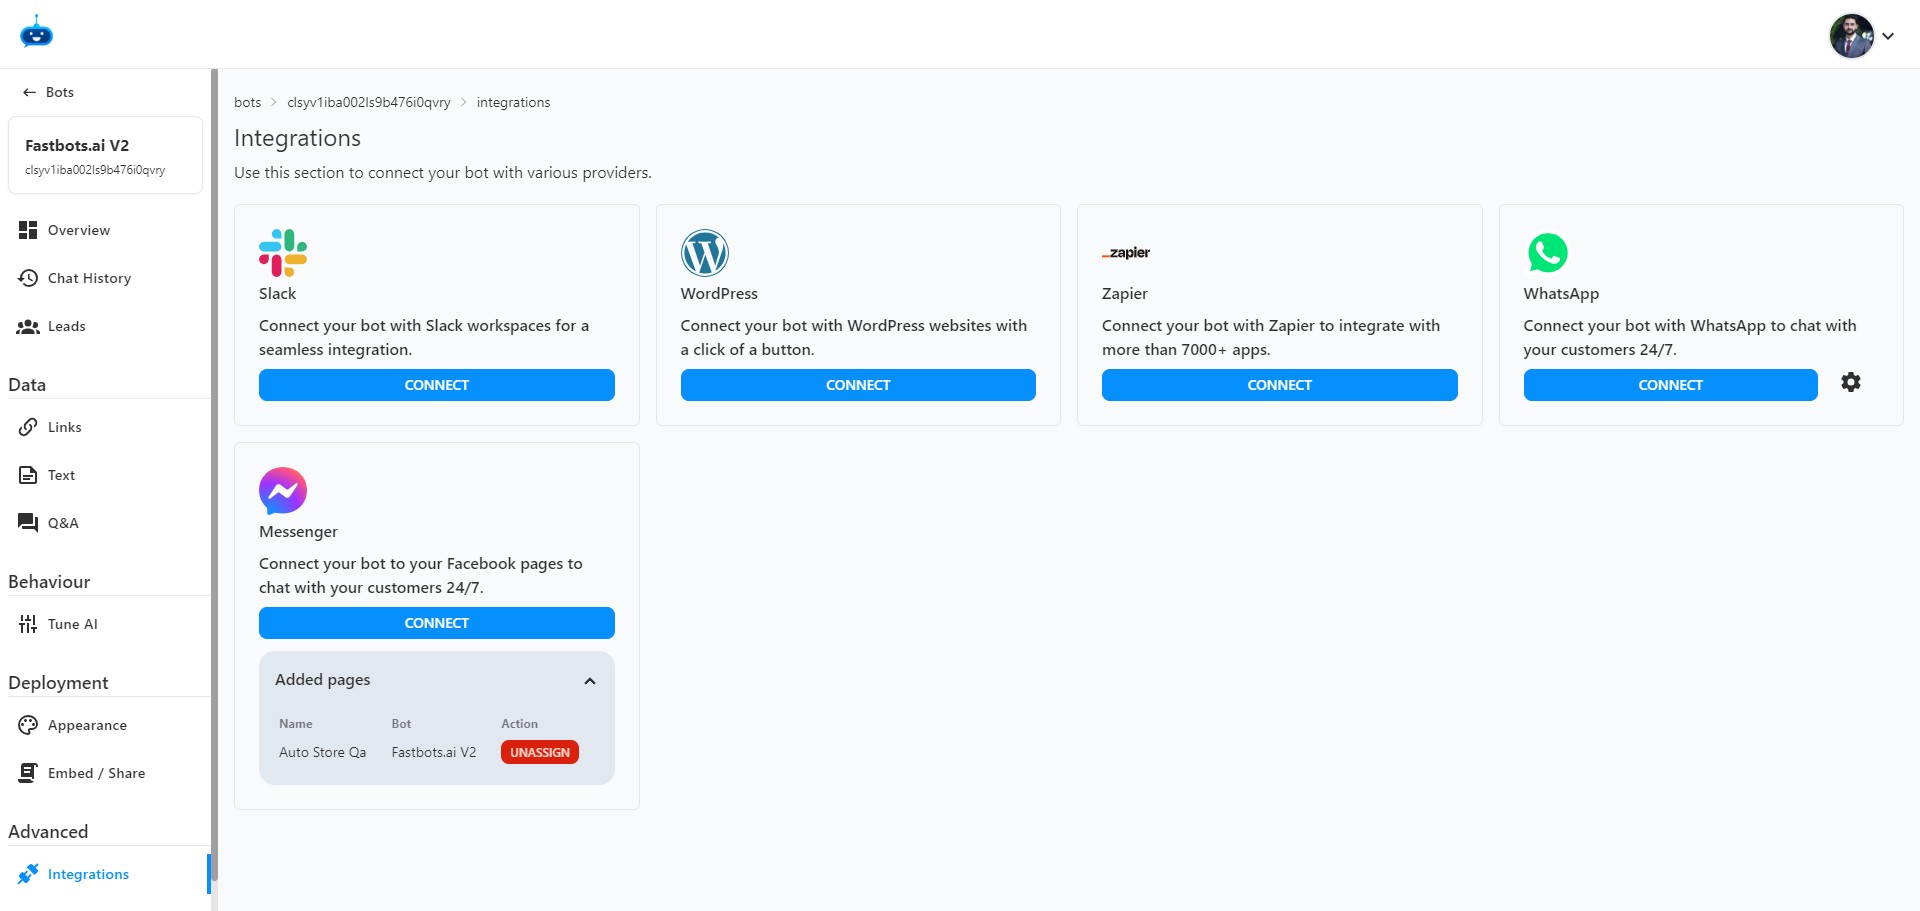Click the WordPress card title
1920x911 pixels.
(719, 294)
